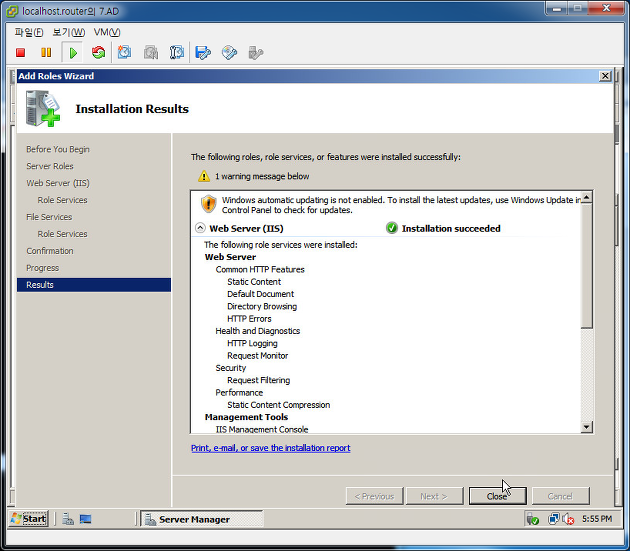630x551 pixels.
Task: Open the snapshot manager icon
Action: [177, 53]
